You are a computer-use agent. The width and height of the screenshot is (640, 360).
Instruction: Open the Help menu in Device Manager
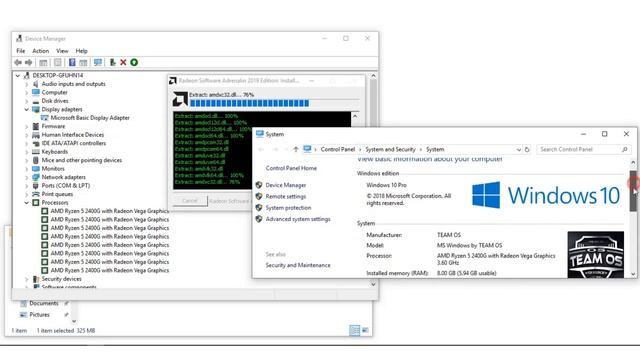tap(81, 51)
